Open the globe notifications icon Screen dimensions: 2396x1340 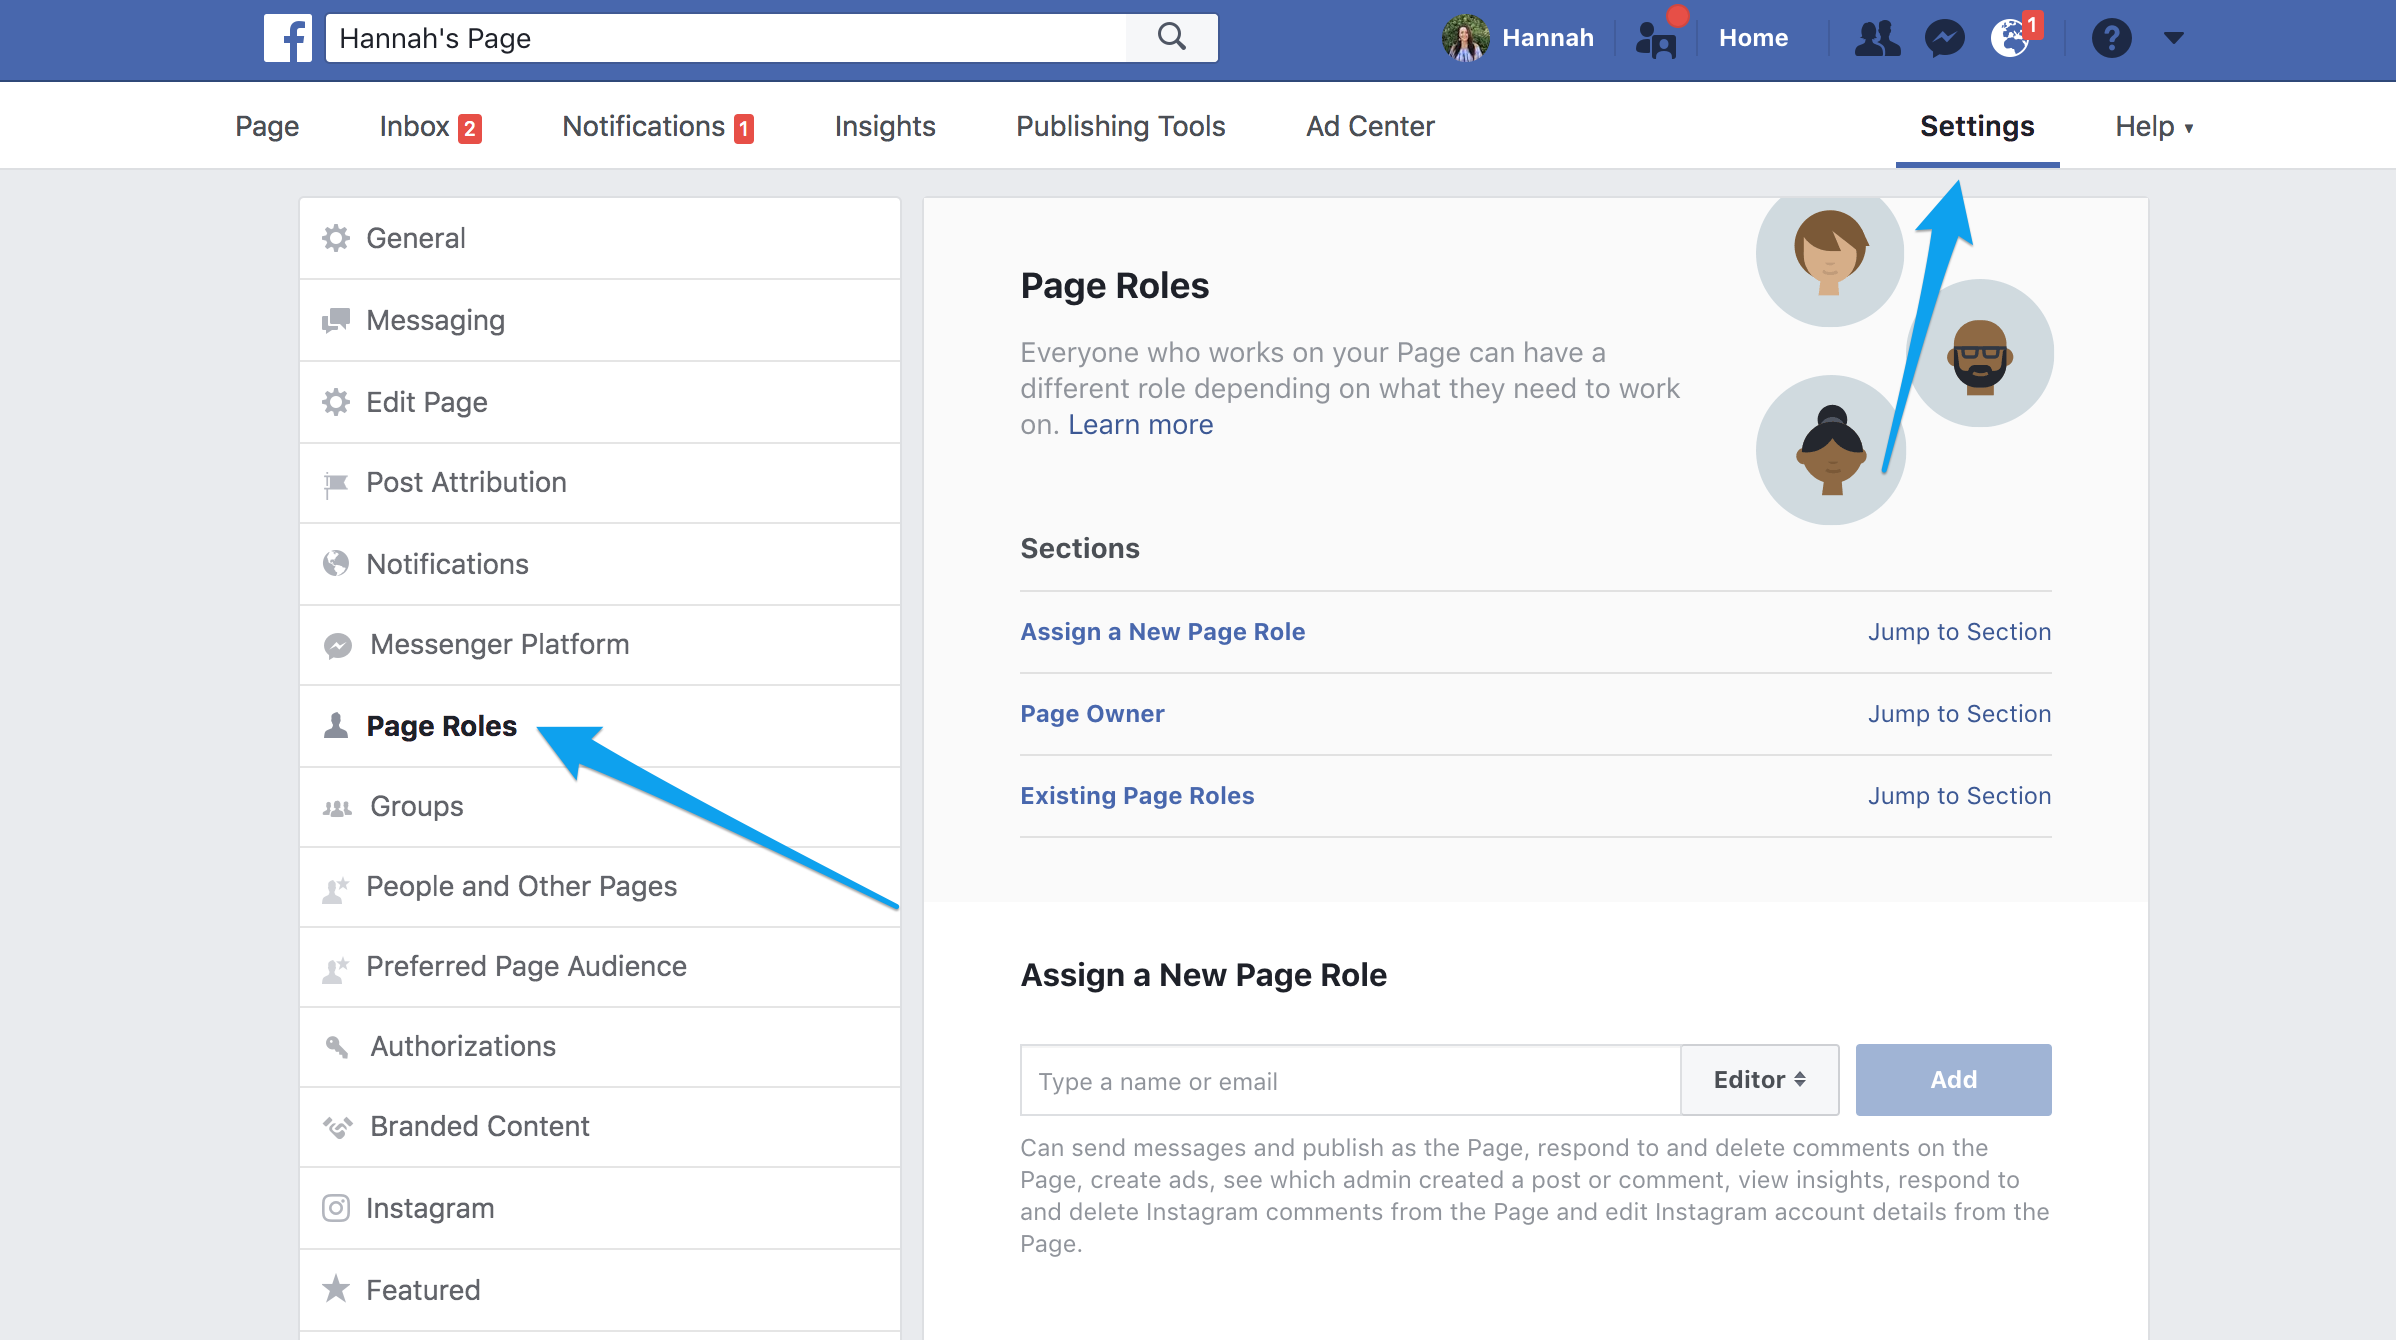[x=2010, y=38]
